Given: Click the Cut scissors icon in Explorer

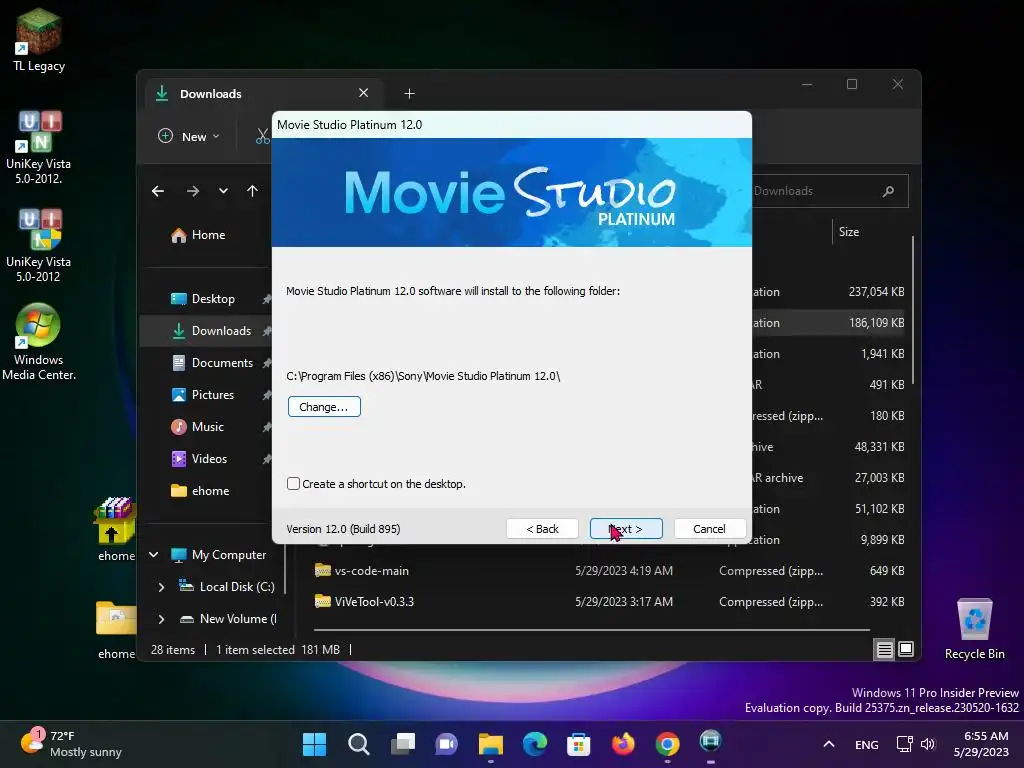Looking at the screenshot, I should tap(263, 136).
